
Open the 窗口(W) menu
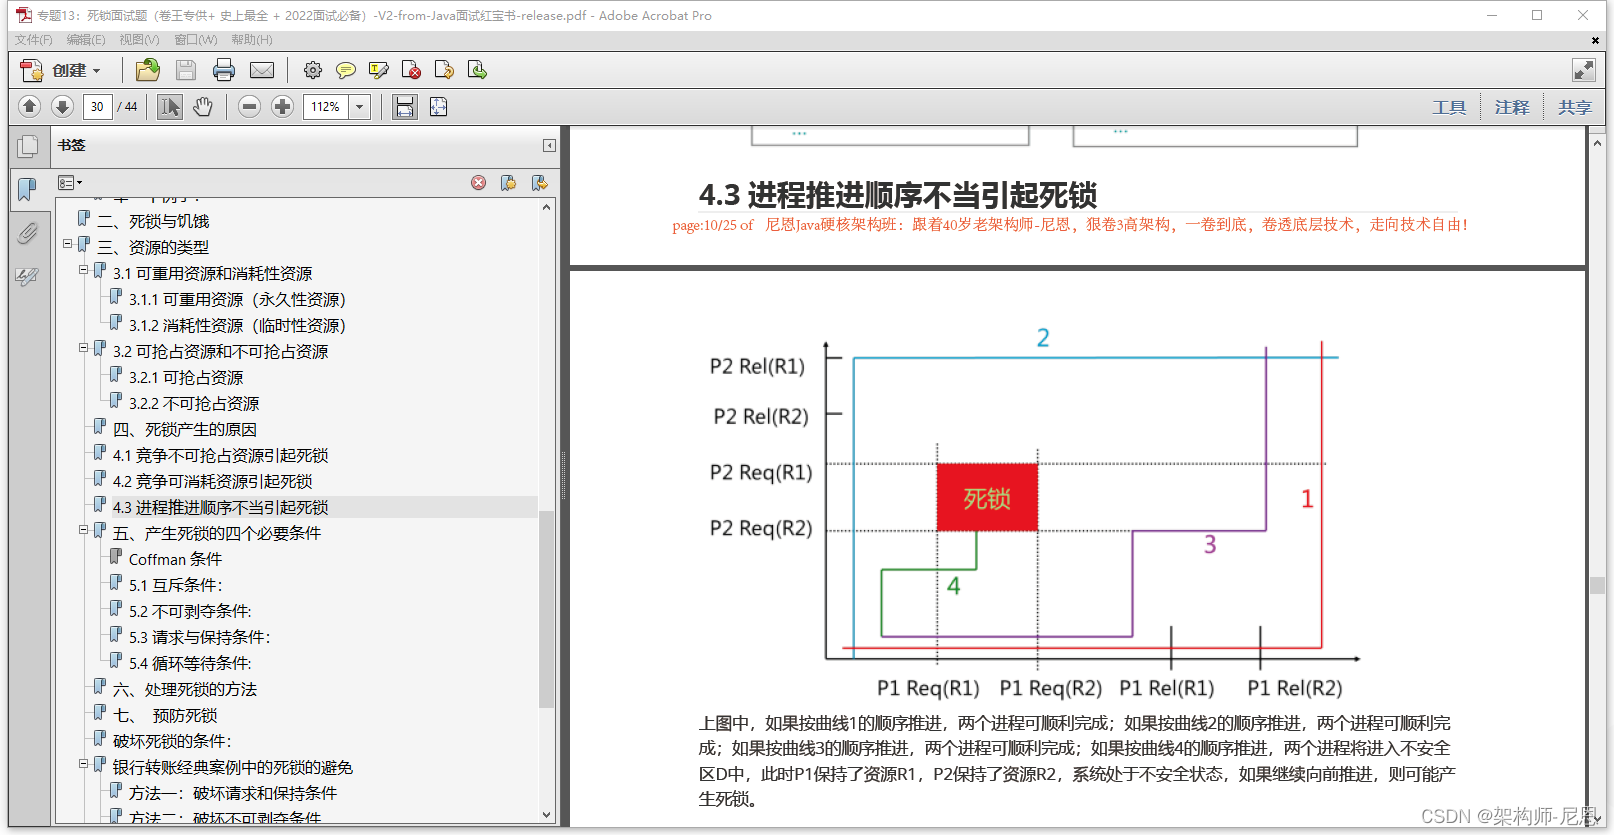pos(196,40)
